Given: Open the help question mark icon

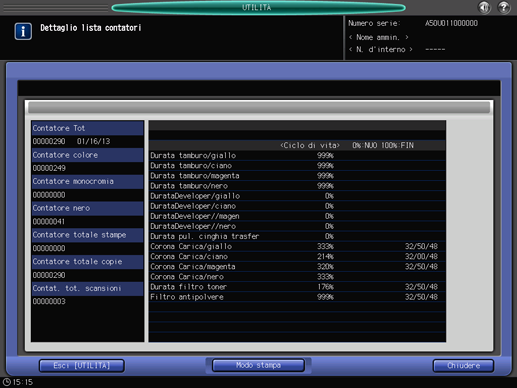Looking at the screenshot, I should pos(504,7).
